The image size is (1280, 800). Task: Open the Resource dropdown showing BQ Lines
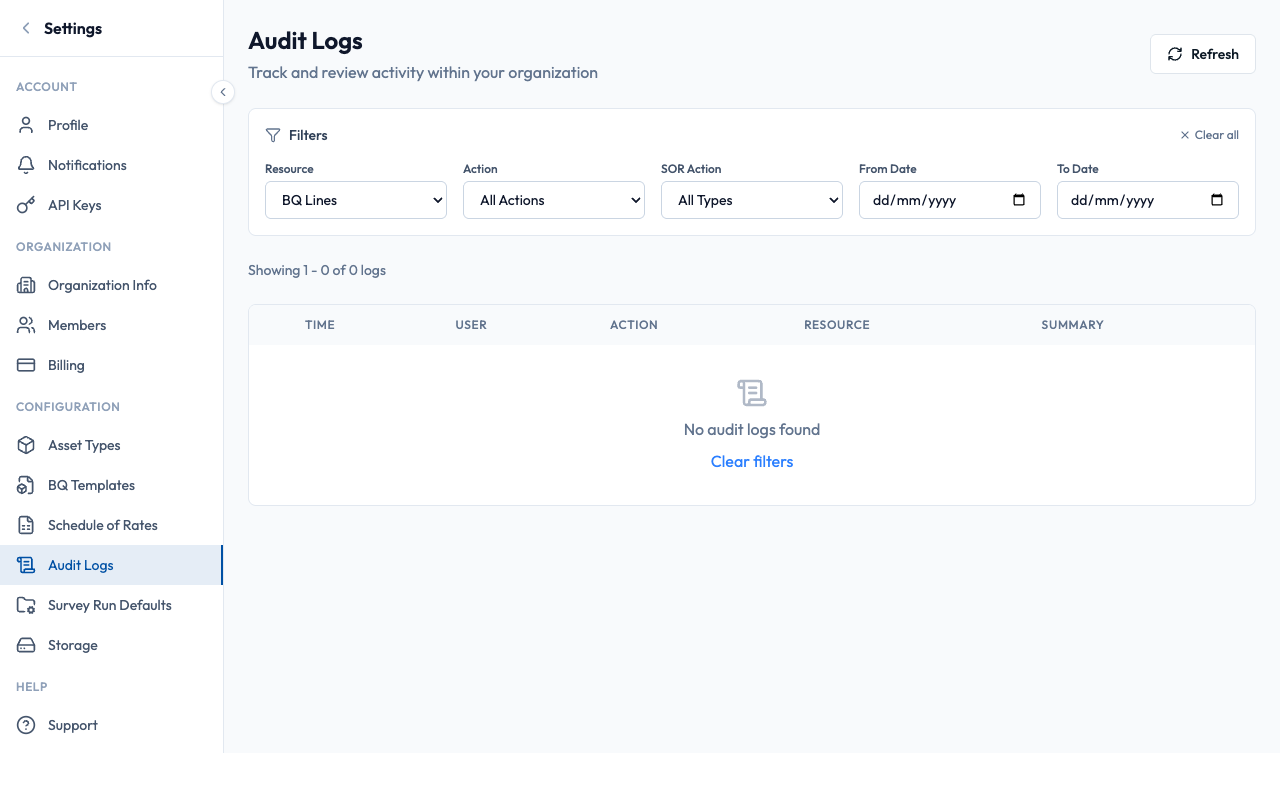point(355,200)
